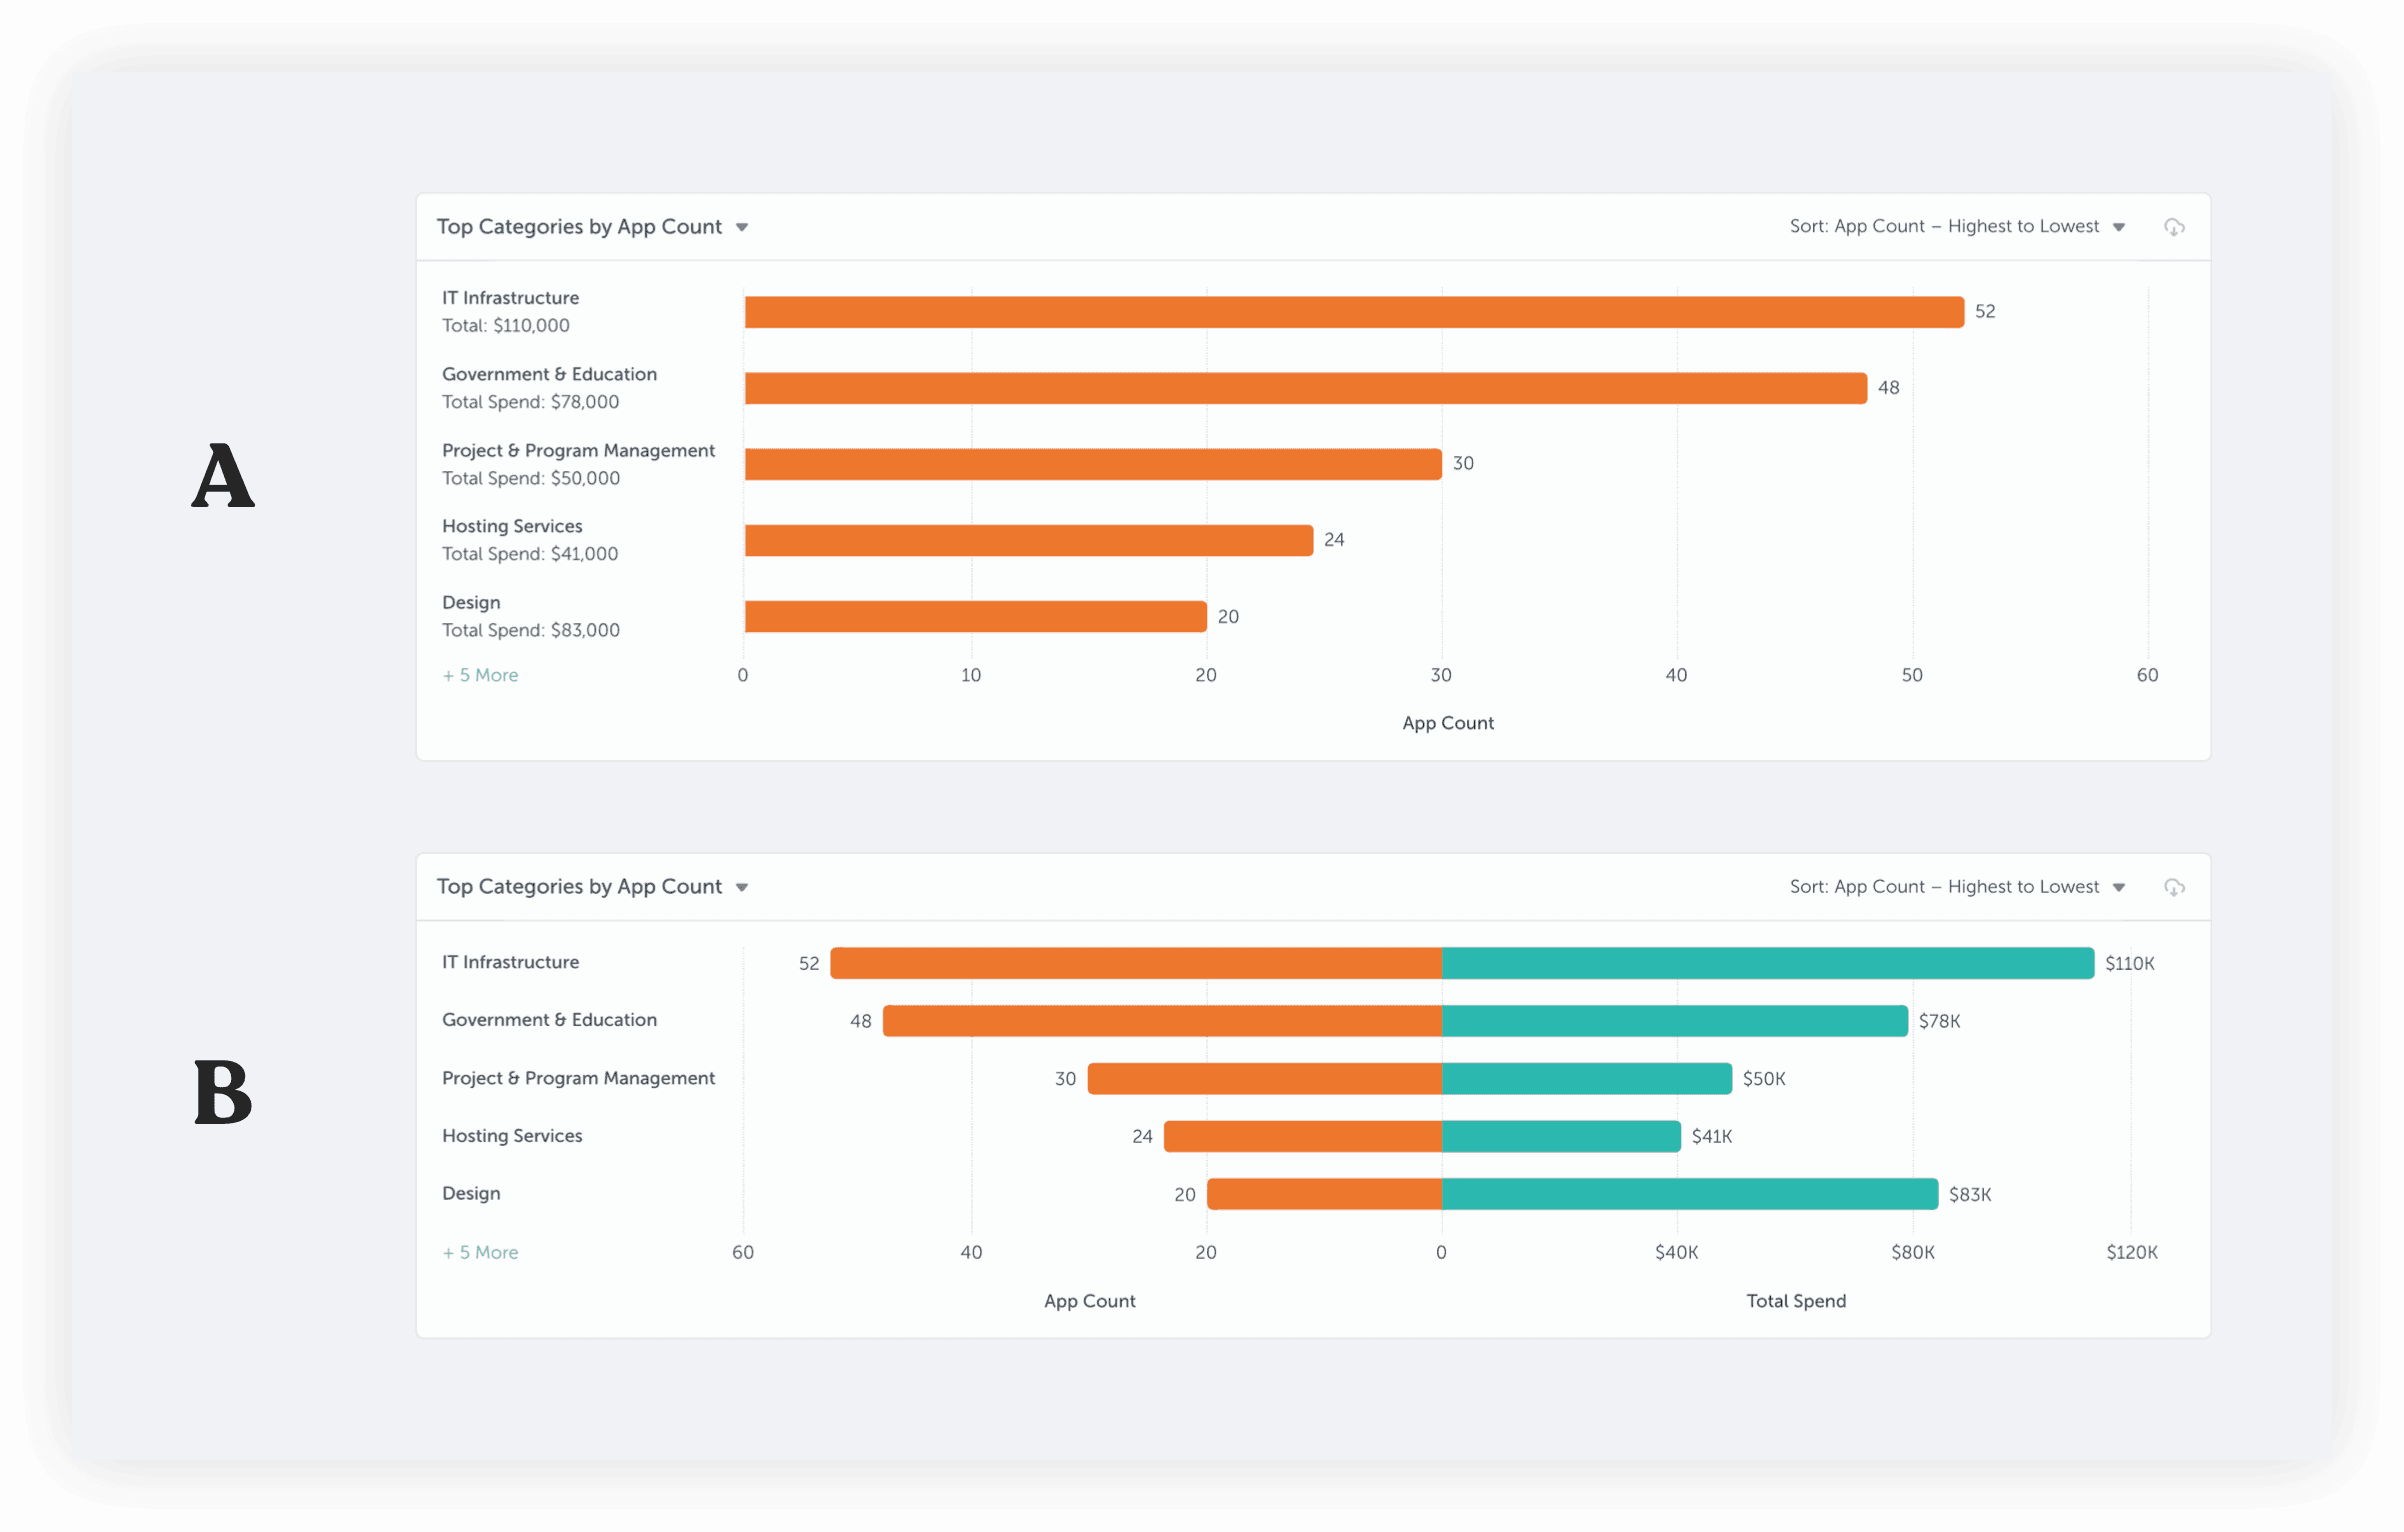Select Government & Education bar in chart A
This screenshot has width=2404, height=1532.
click(x=1305, y=388)
